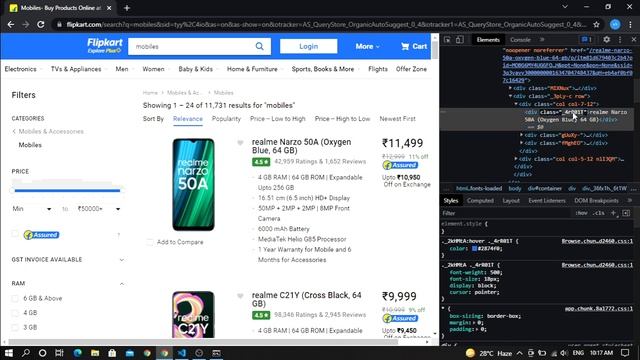Toggle computed styles sidebar icon
This screenshot has height=360, width=640.
click(x=626, y=213)
